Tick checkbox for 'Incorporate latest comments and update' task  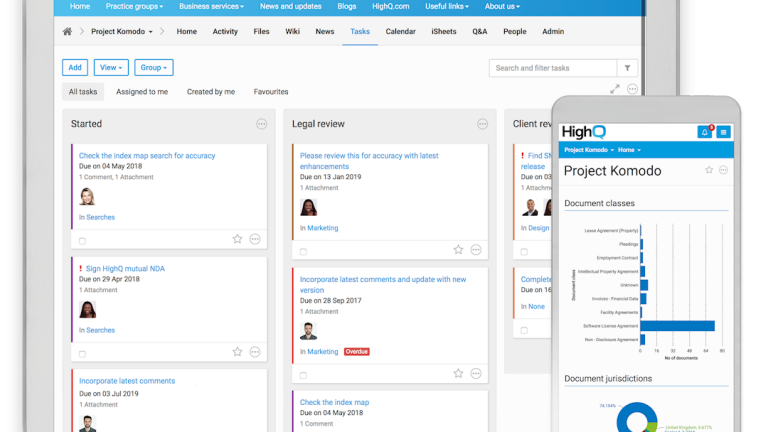click(x=303, y=375)
